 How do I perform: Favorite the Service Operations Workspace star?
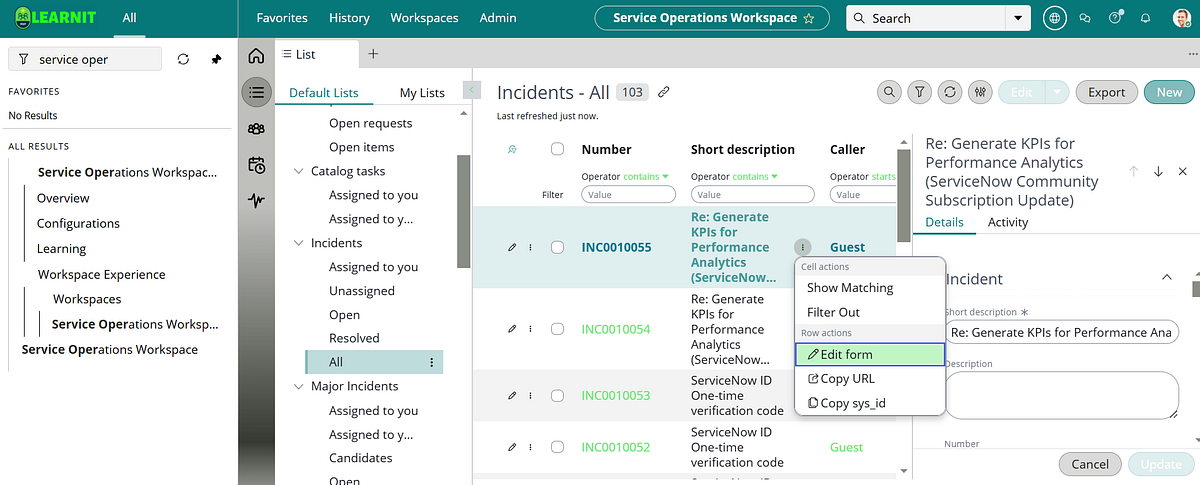(809, 18)
